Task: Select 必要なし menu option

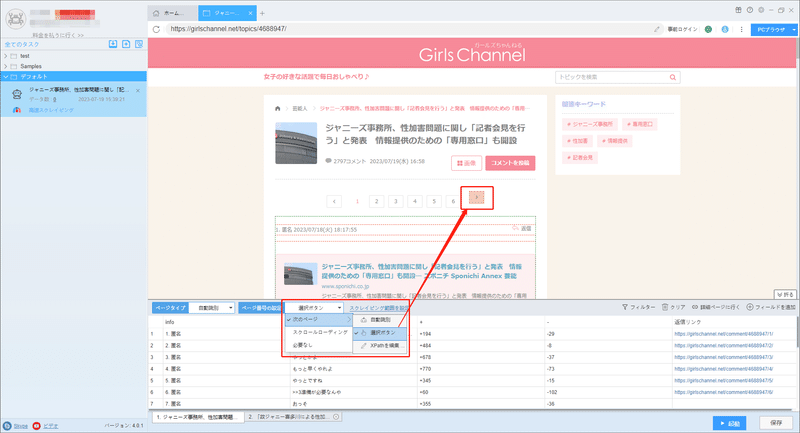Action: pyautogui.click(x=319, y=345)
